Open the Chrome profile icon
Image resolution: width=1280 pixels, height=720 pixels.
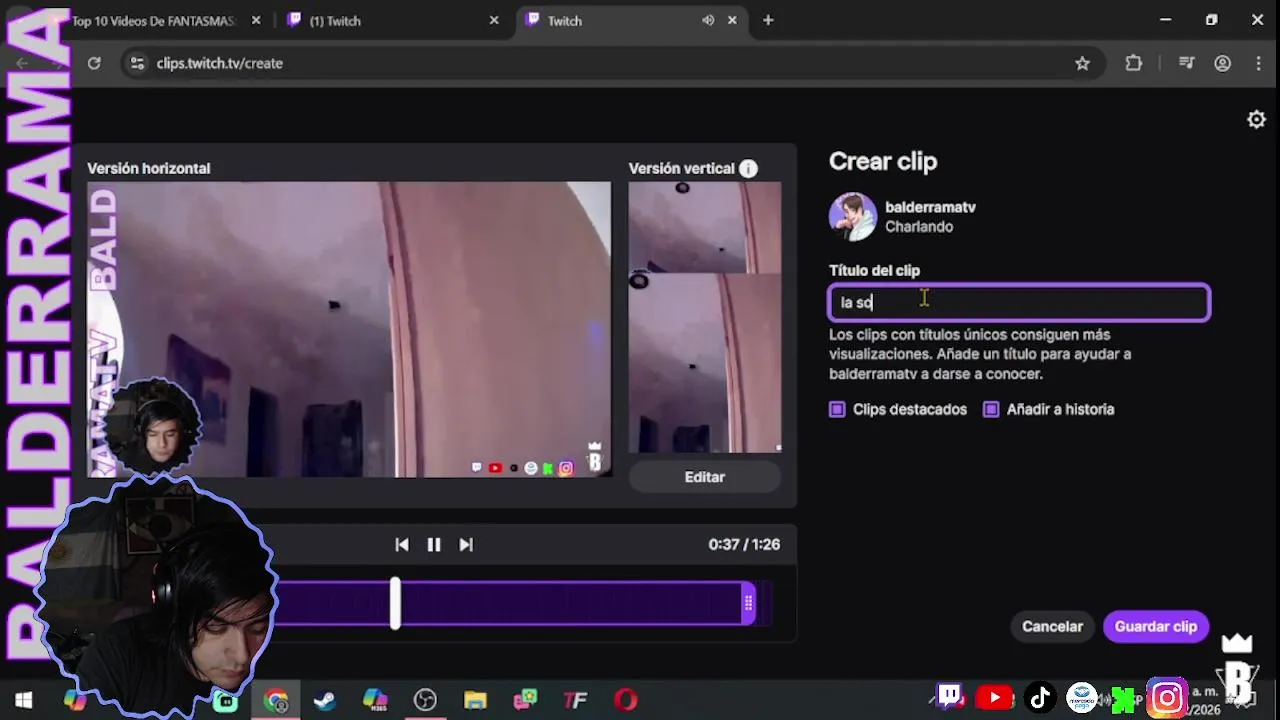coord(1222,63)
